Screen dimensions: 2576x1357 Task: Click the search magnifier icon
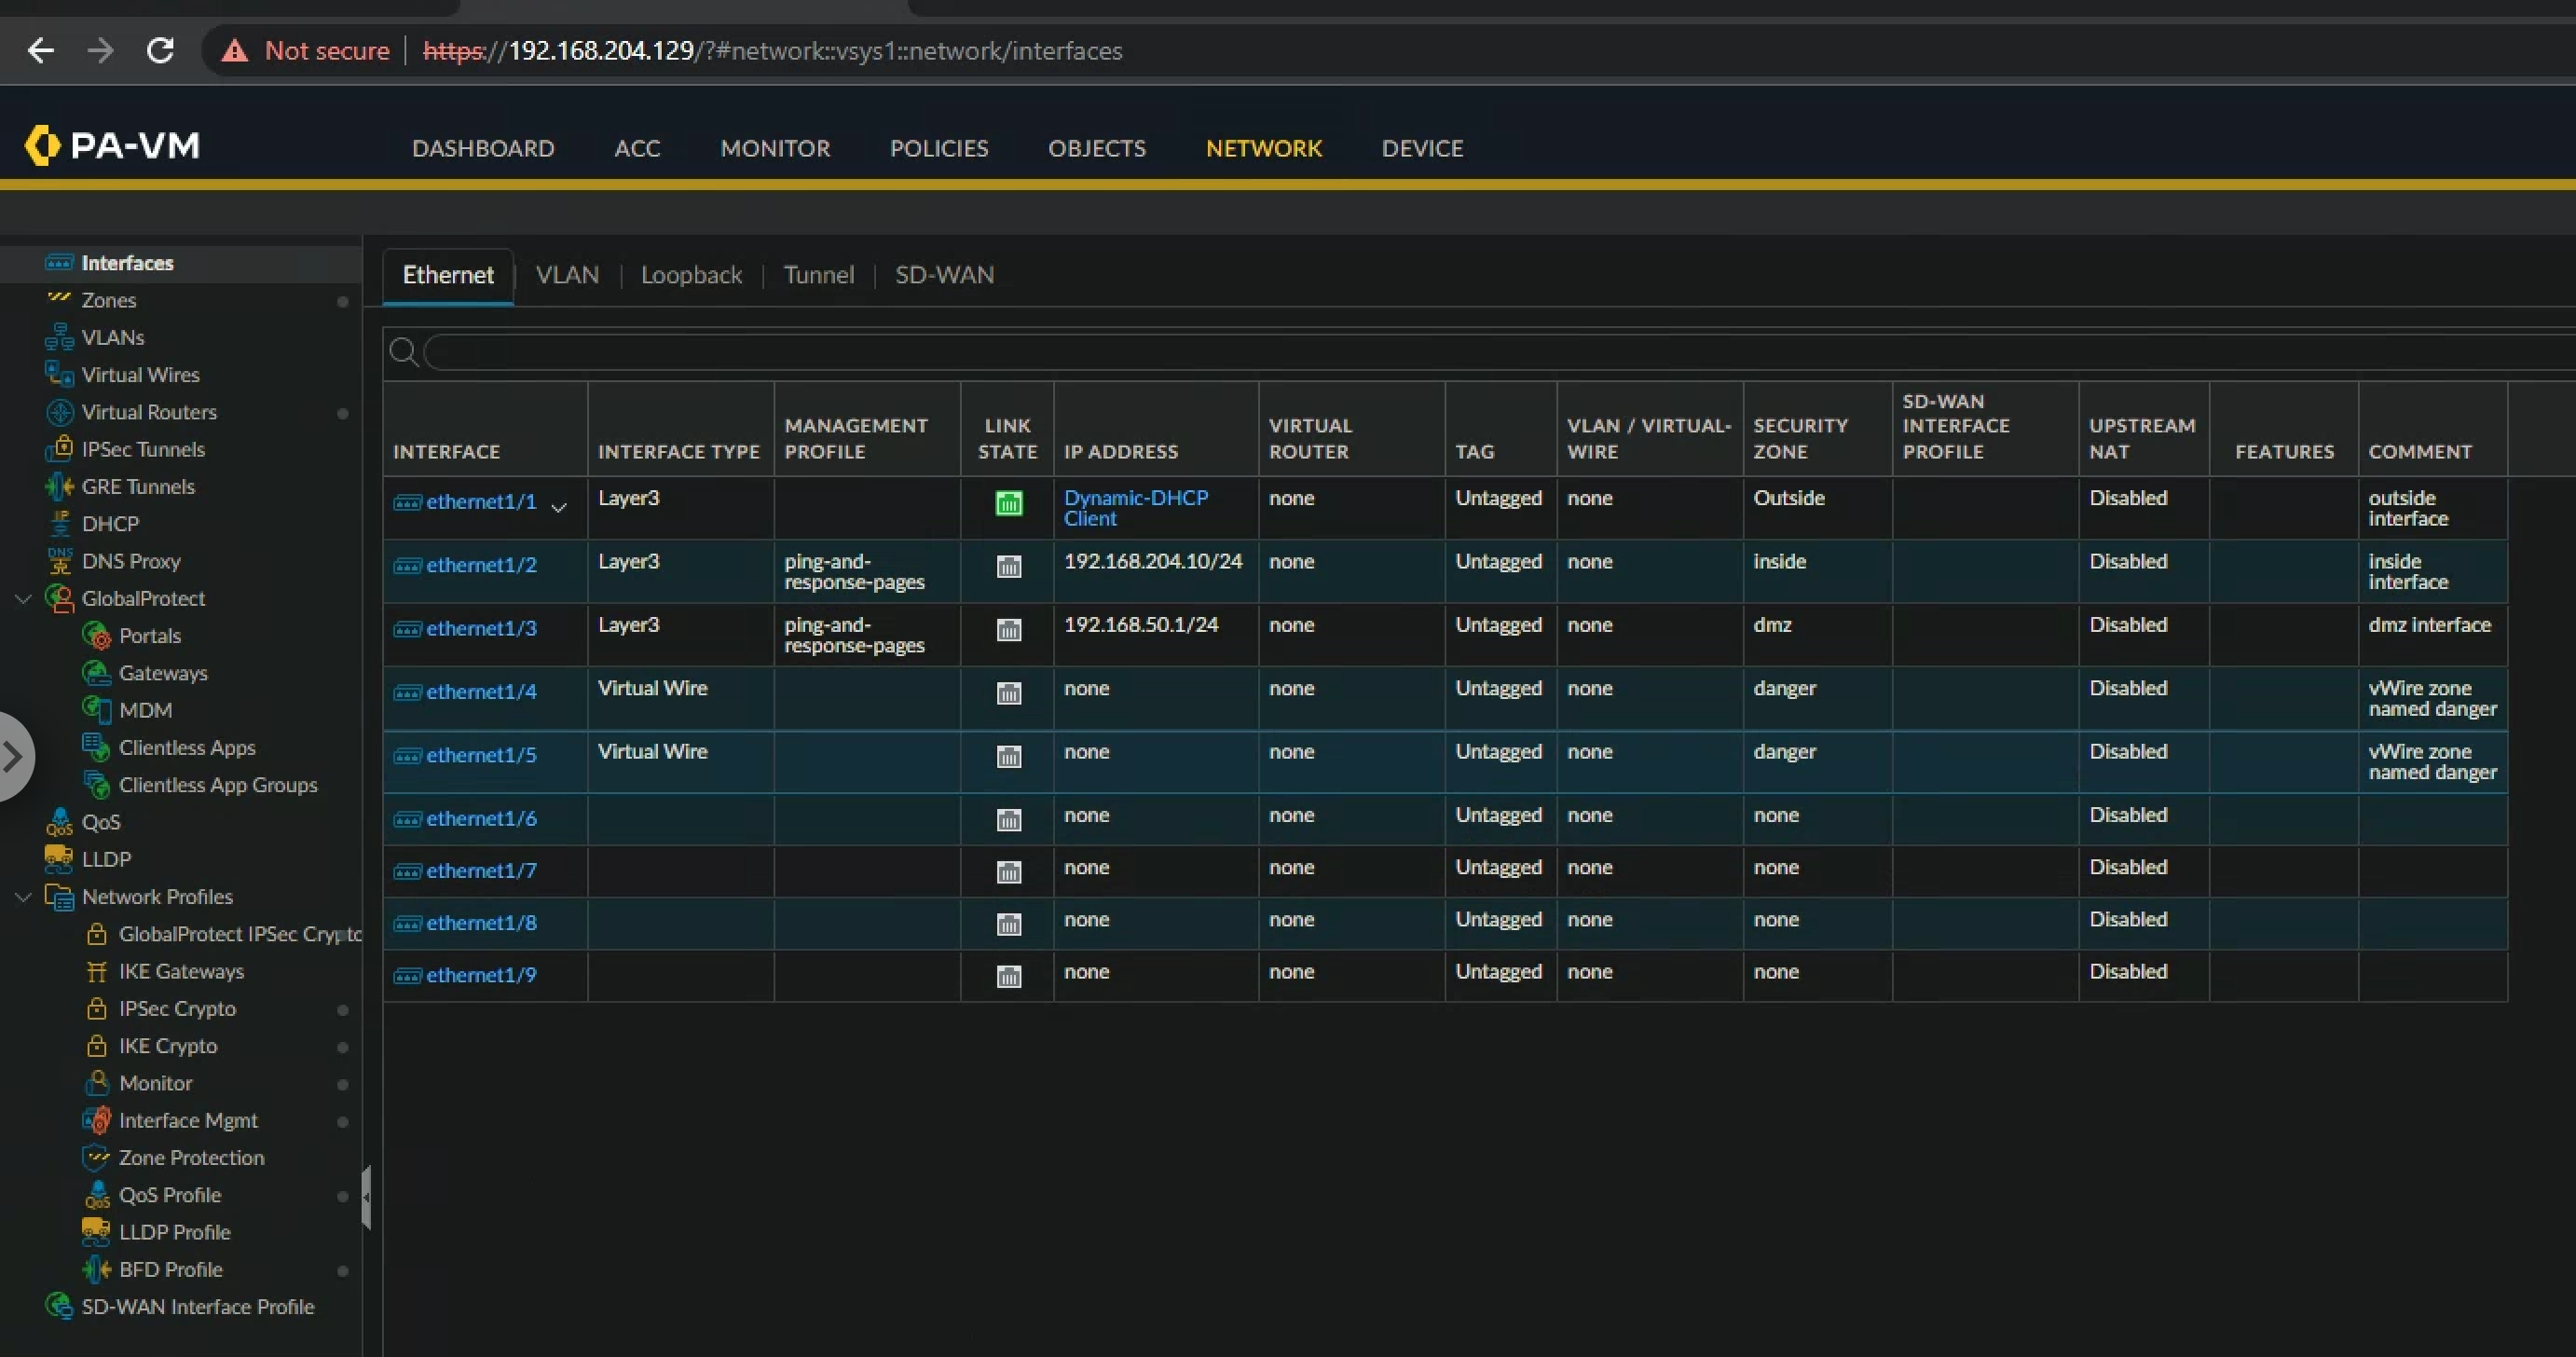point(403,352)
